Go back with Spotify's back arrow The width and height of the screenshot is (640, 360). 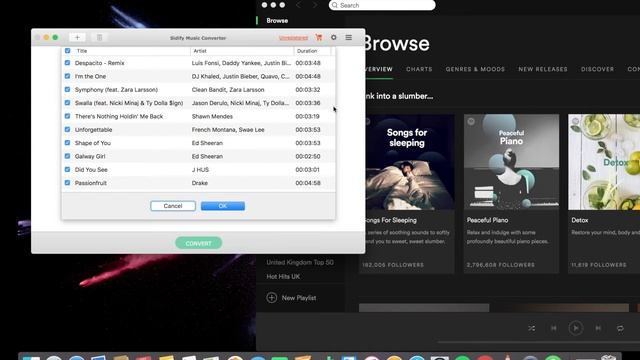[298, 5]
